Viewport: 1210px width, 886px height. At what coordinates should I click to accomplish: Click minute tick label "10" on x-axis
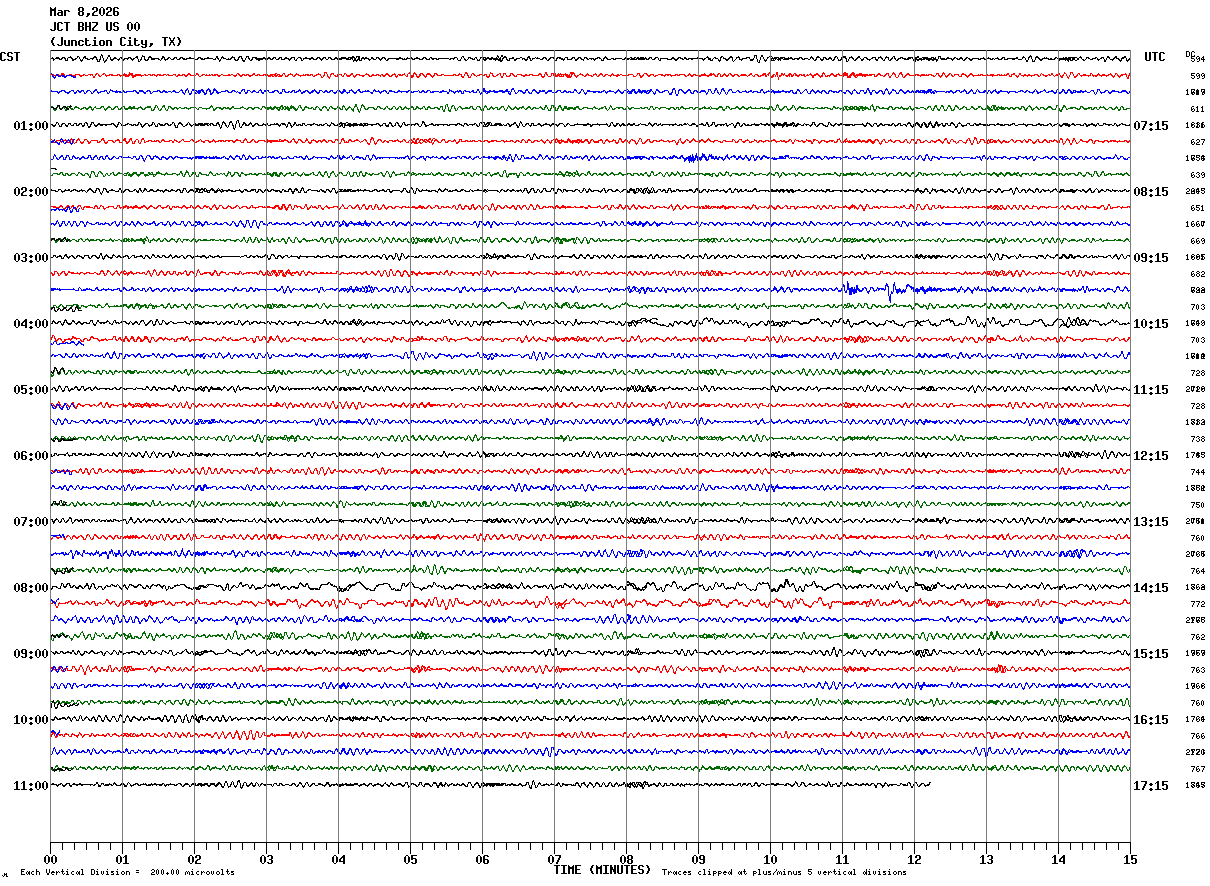pos(770,860)
